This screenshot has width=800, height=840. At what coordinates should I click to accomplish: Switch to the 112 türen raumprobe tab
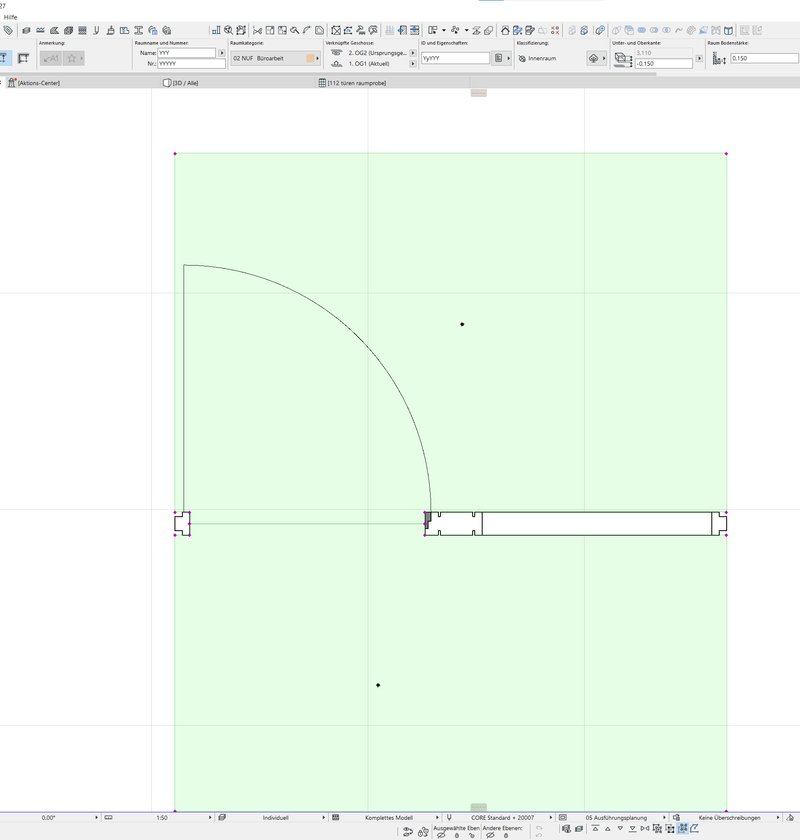357,83
